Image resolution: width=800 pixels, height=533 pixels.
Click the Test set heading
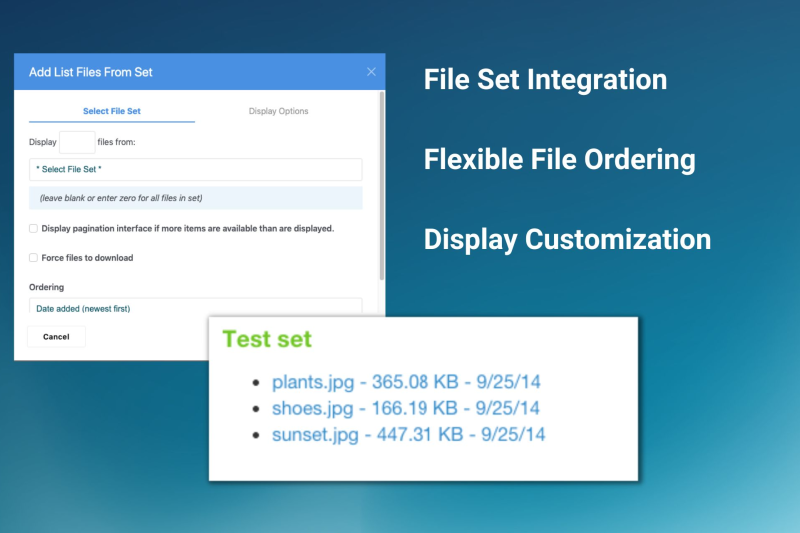tap(267, 339)
